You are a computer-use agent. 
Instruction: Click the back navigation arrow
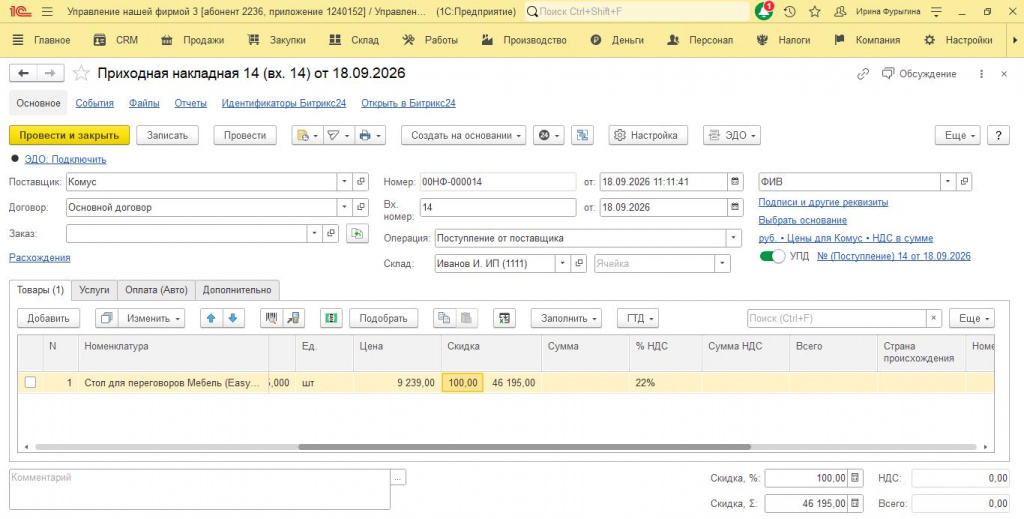(23, 74)
